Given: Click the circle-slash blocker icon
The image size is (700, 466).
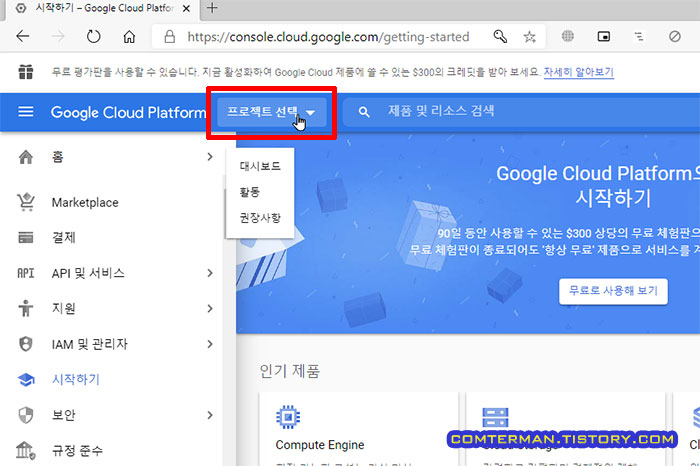Looking at the screenshot, I should pyautogui.click(x=675, y=36).
